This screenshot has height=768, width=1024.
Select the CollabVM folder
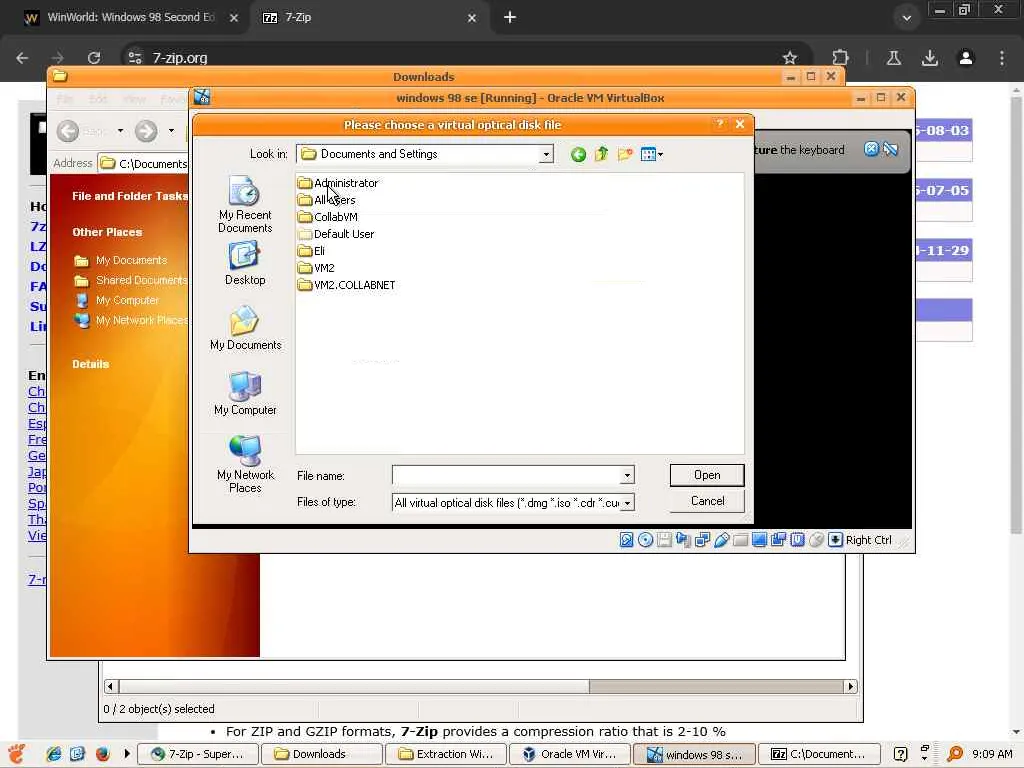pos(328,217)
